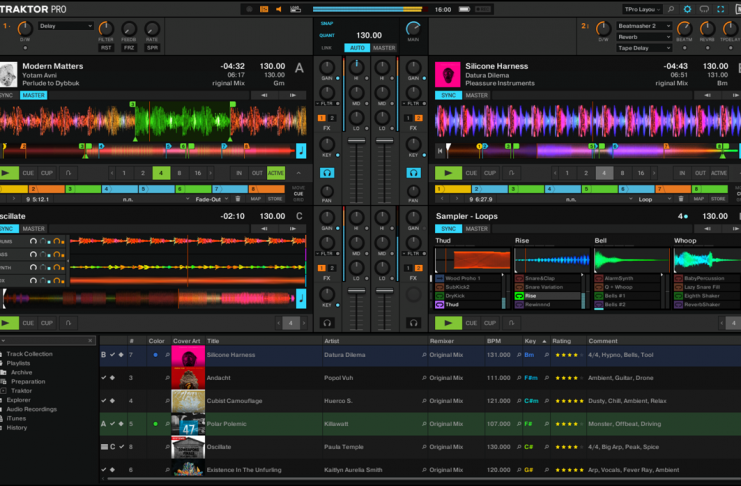Toggle FX unit 1 assign on Deck A channel
Viewport: 741px width, 486px height.
click(x=322, y=118)
